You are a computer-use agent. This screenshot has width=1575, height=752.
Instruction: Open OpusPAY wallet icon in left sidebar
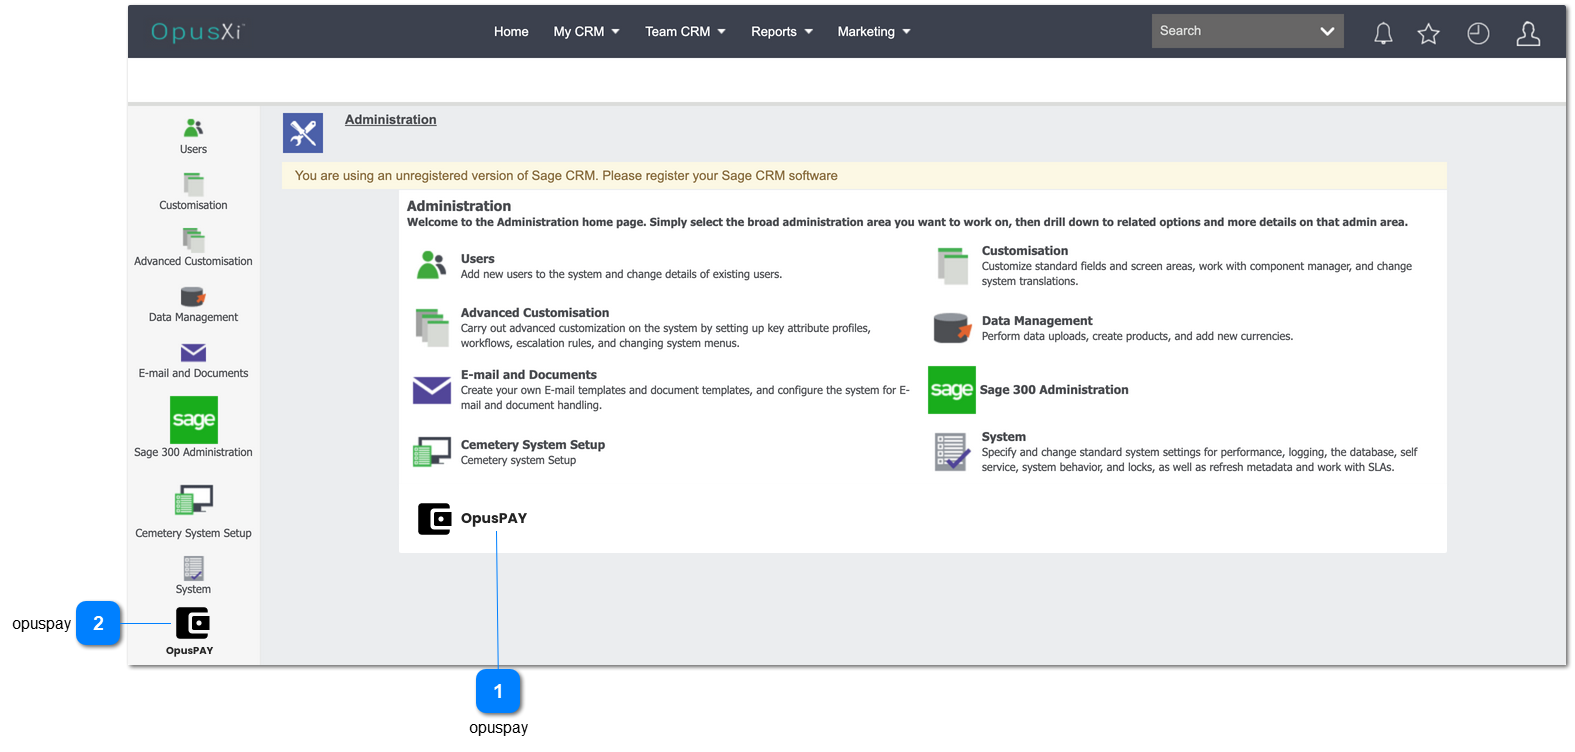coord(192,623)
